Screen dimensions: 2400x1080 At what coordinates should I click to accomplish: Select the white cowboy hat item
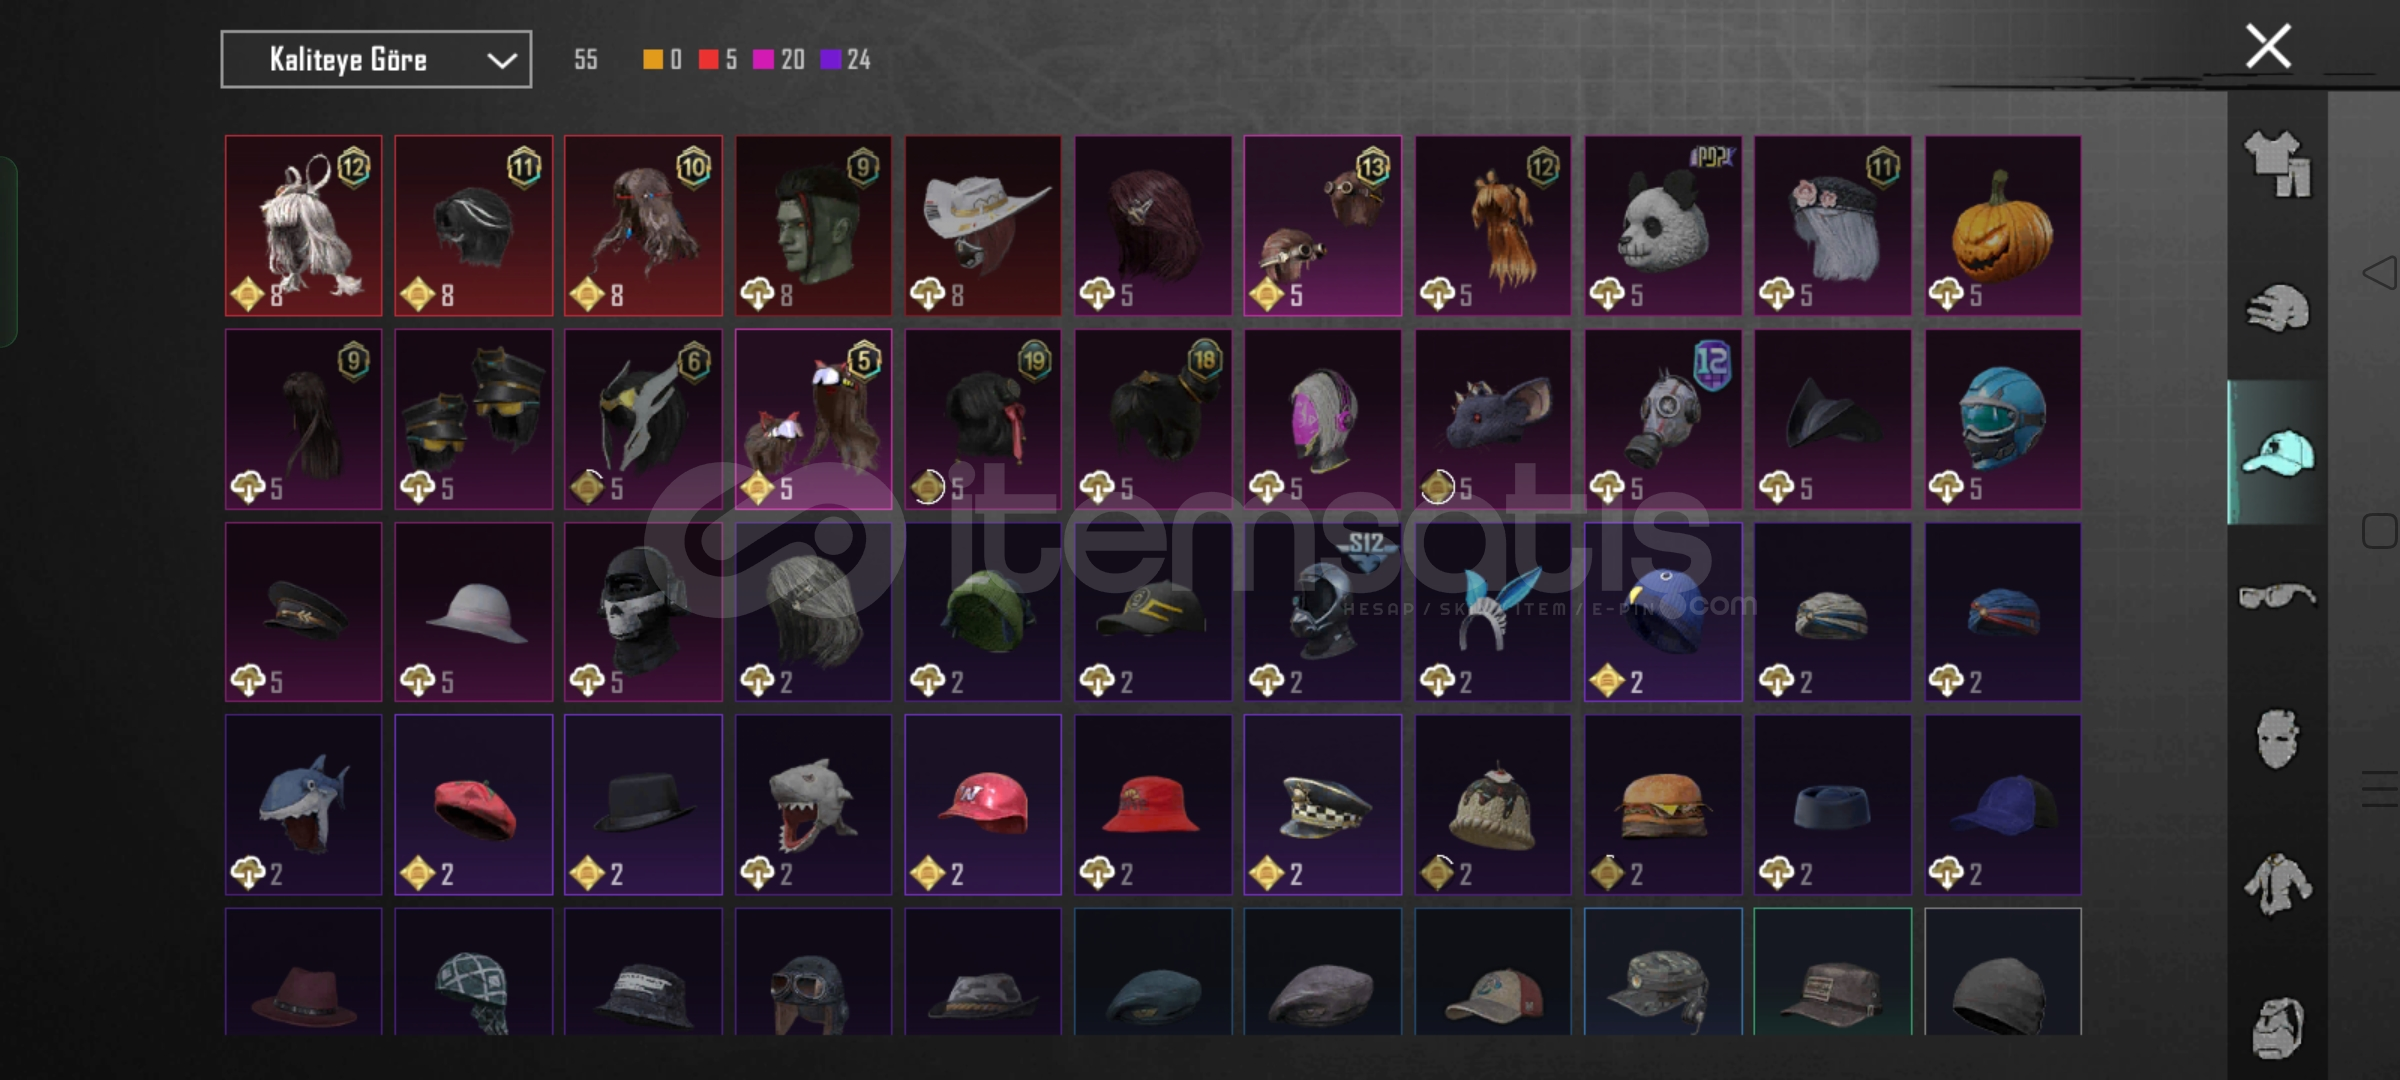(983, 226)
